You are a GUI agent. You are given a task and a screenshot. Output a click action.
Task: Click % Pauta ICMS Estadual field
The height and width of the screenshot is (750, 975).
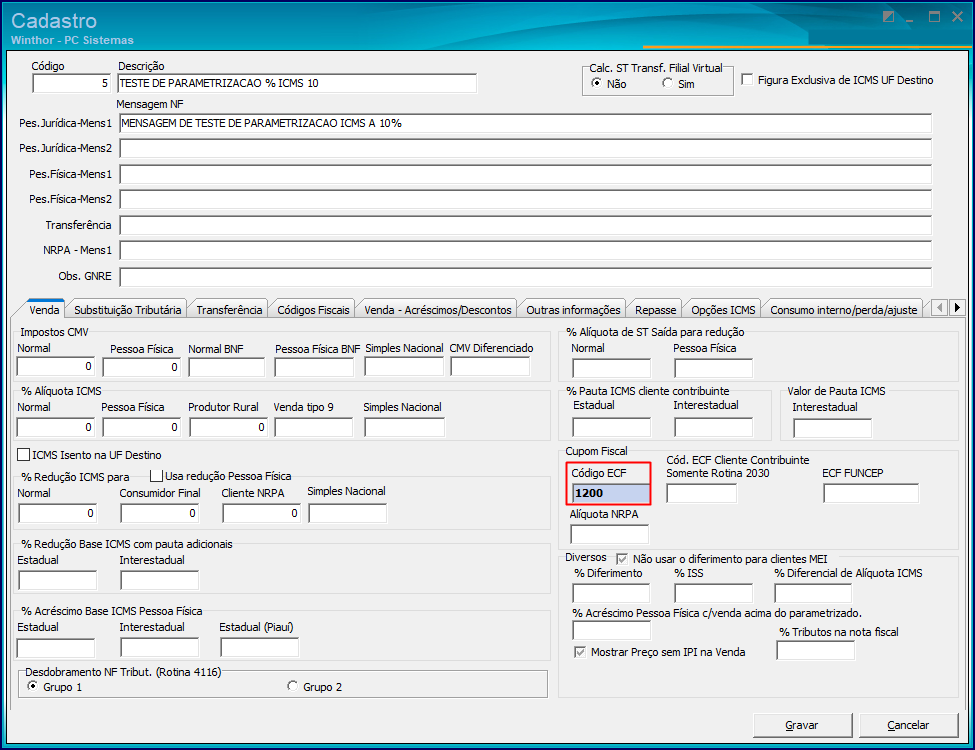611,427
